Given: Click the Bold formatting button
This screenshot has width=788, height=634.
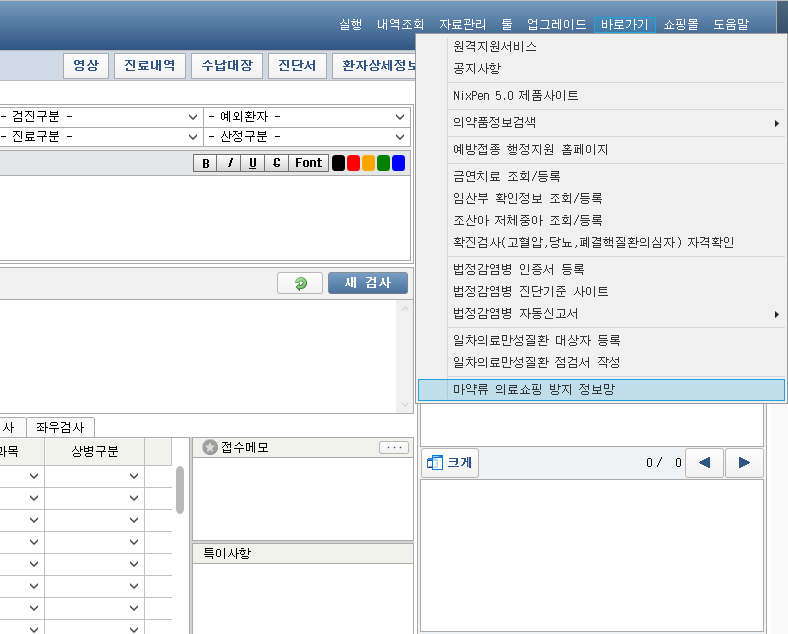Looking at the screenshot, I should pyautogui.click(x=206, y=163).
